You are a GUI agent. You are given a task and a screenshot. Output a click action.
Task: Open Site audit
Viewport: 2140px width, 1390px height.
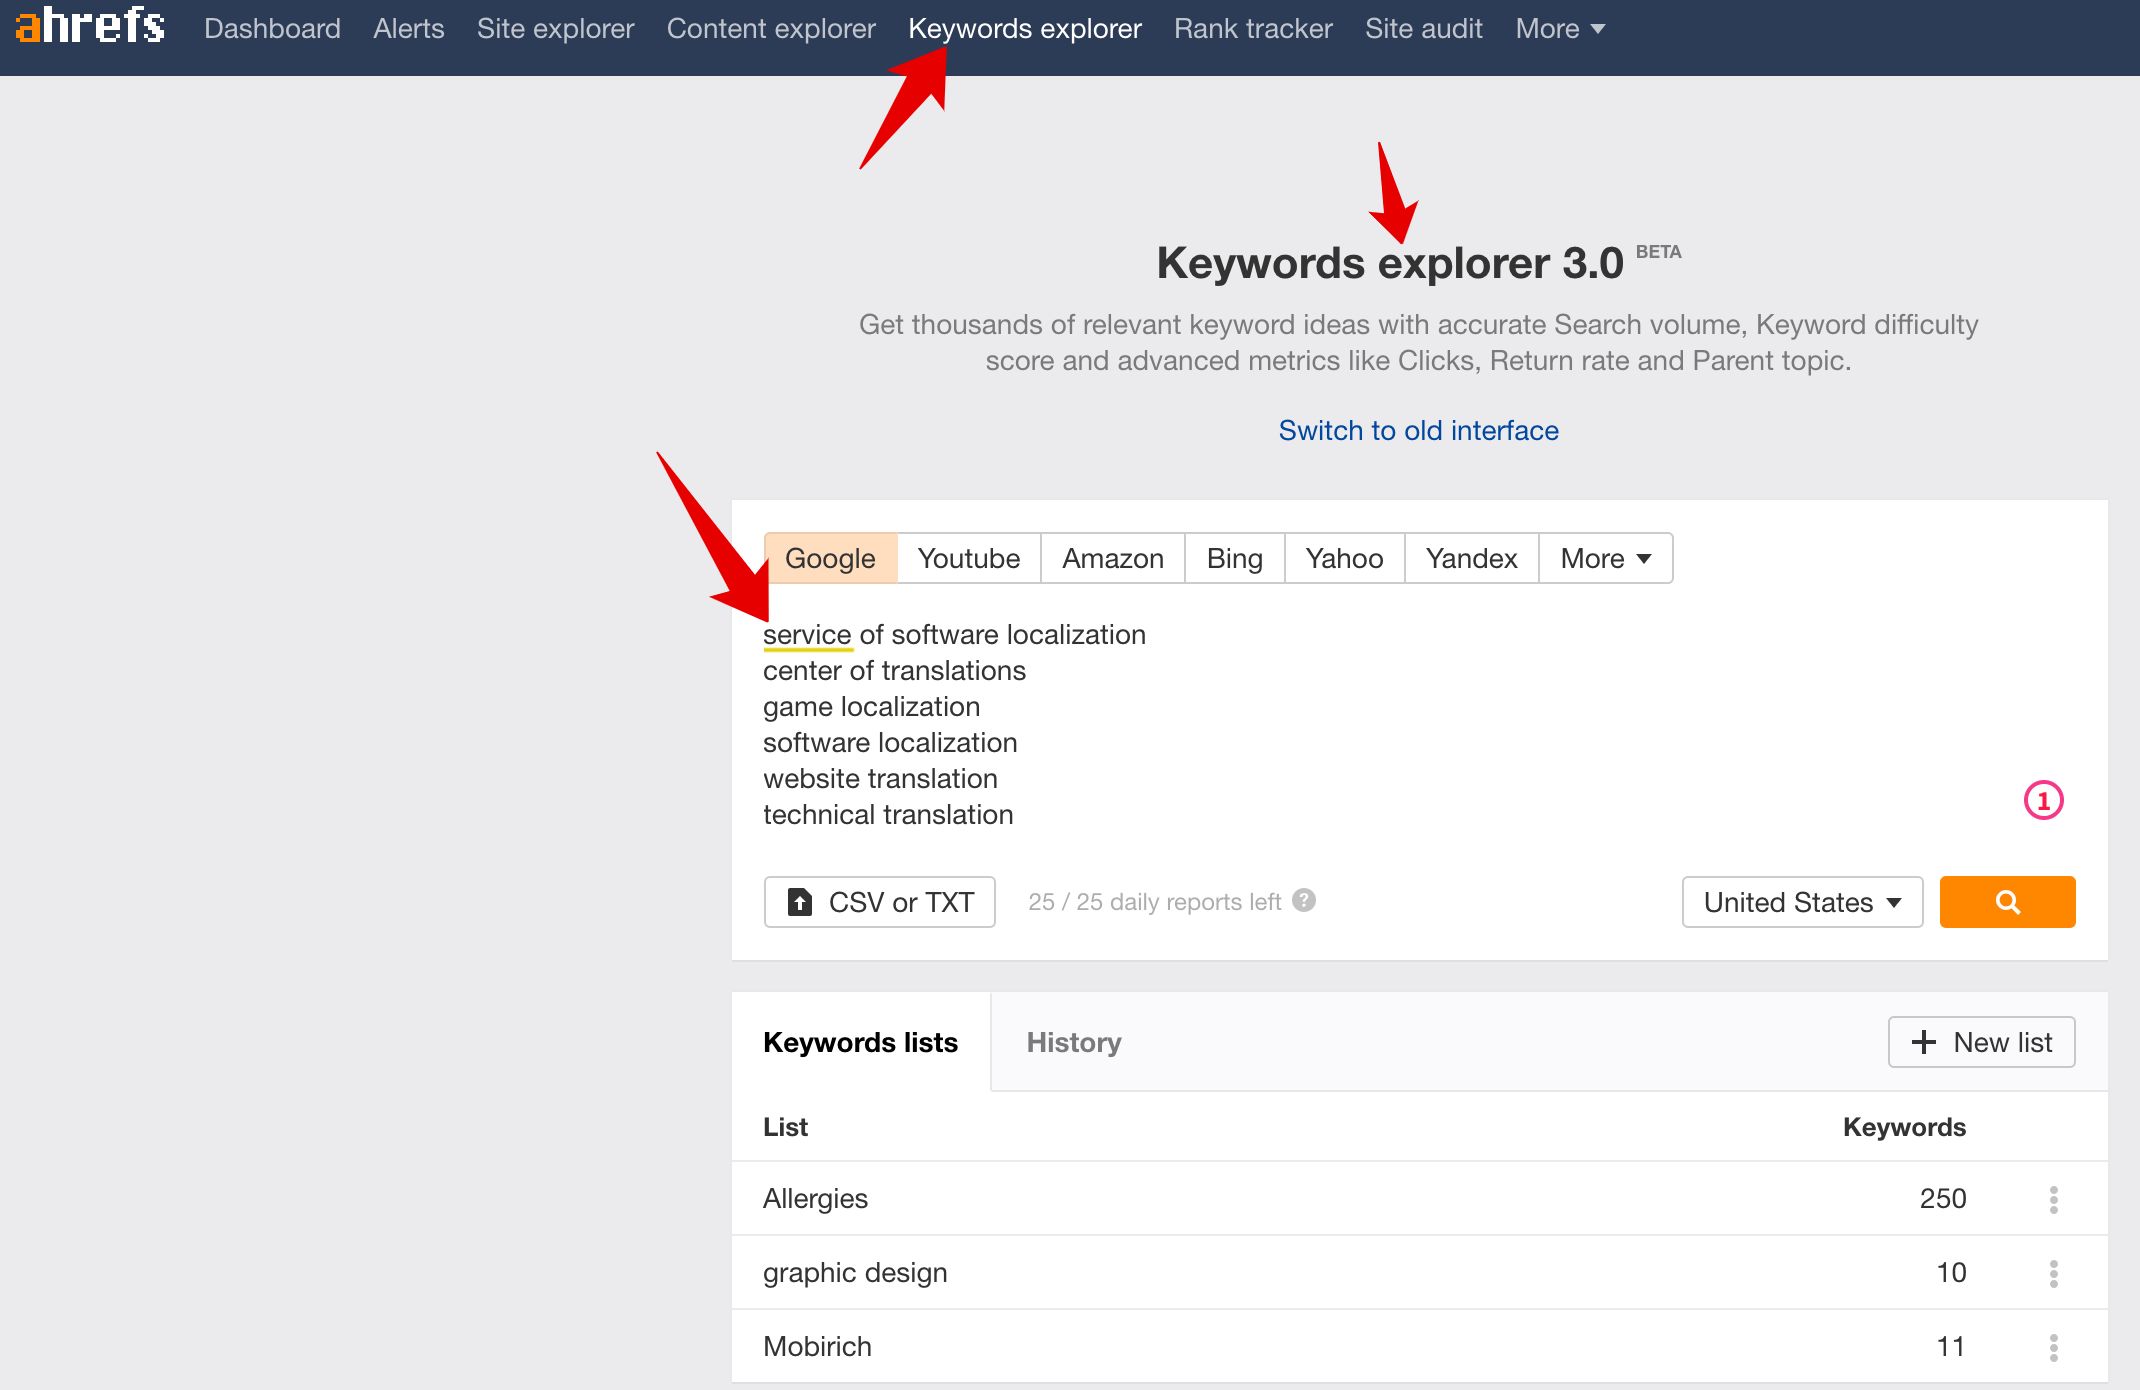1423,29
